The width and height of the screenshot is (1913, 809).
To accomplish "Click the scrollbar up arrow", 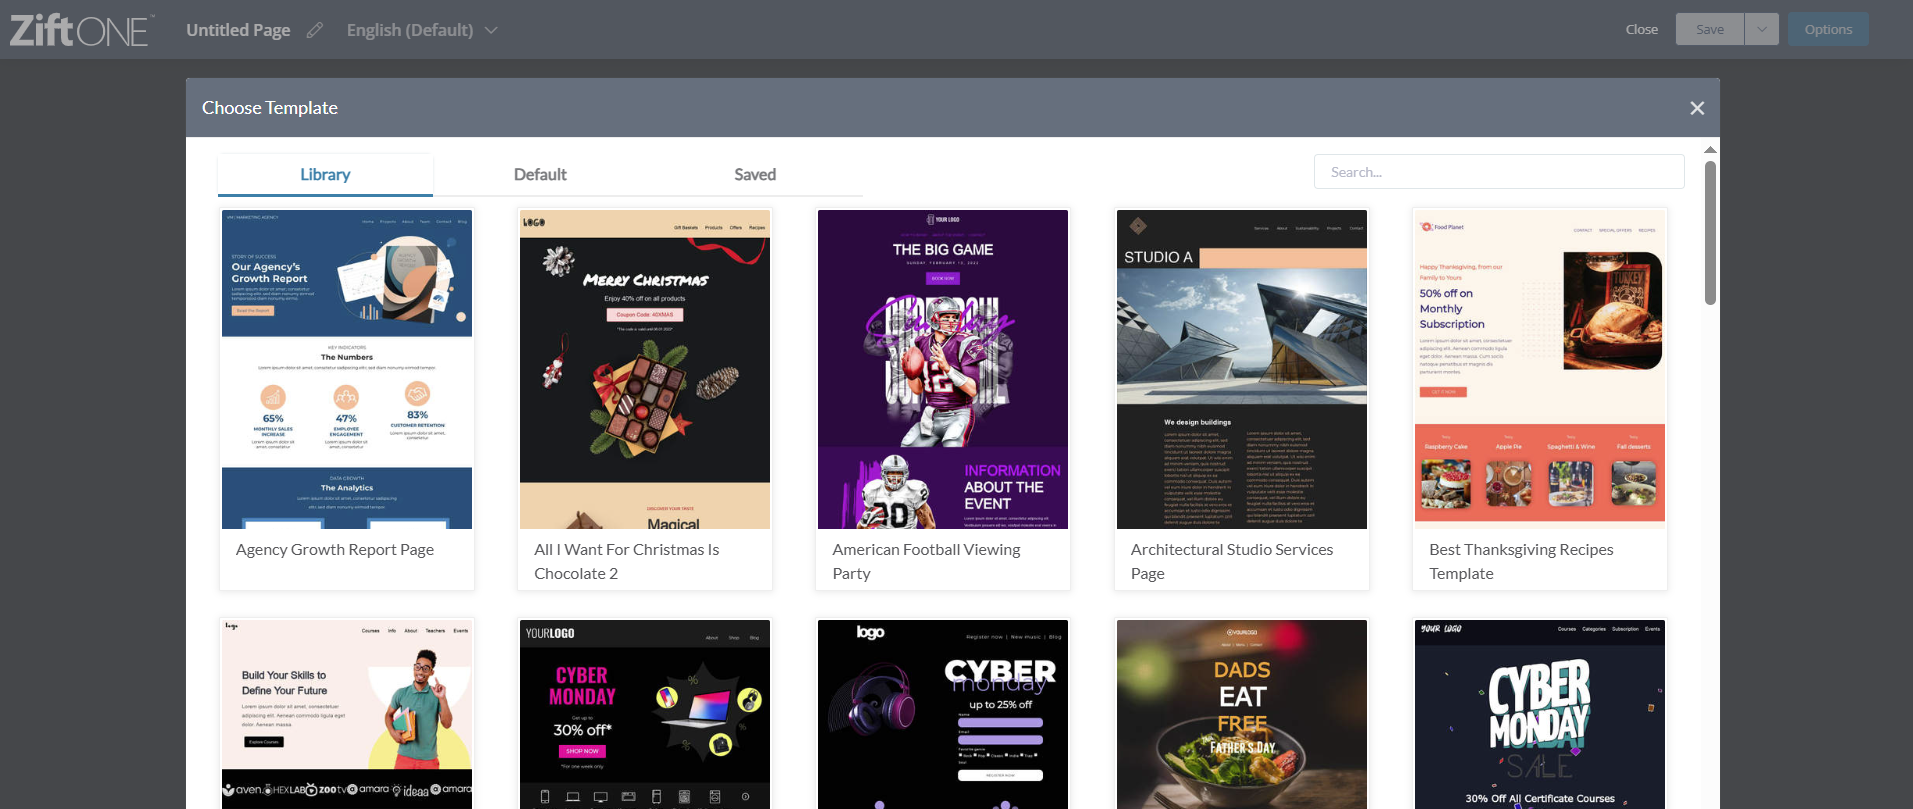I will (1710, 150).
